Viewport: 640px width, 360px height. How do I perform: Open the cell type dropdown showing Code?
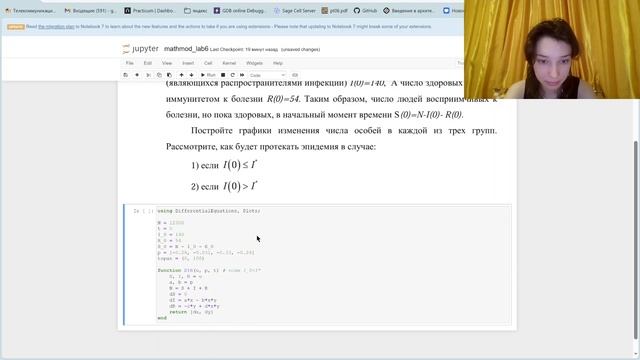(267, 75)
